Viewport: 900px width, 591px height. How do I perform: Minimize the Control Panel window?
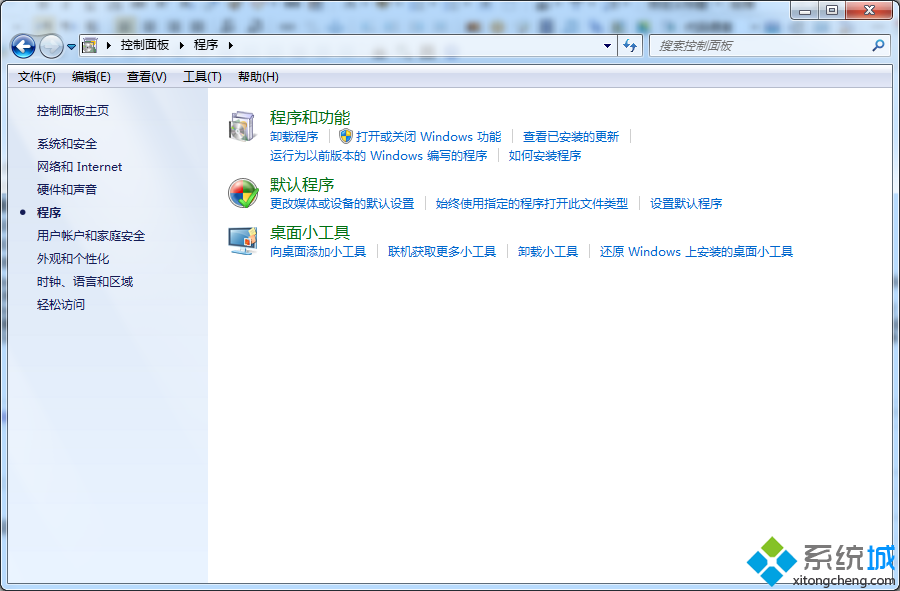(x=805, y=10)
